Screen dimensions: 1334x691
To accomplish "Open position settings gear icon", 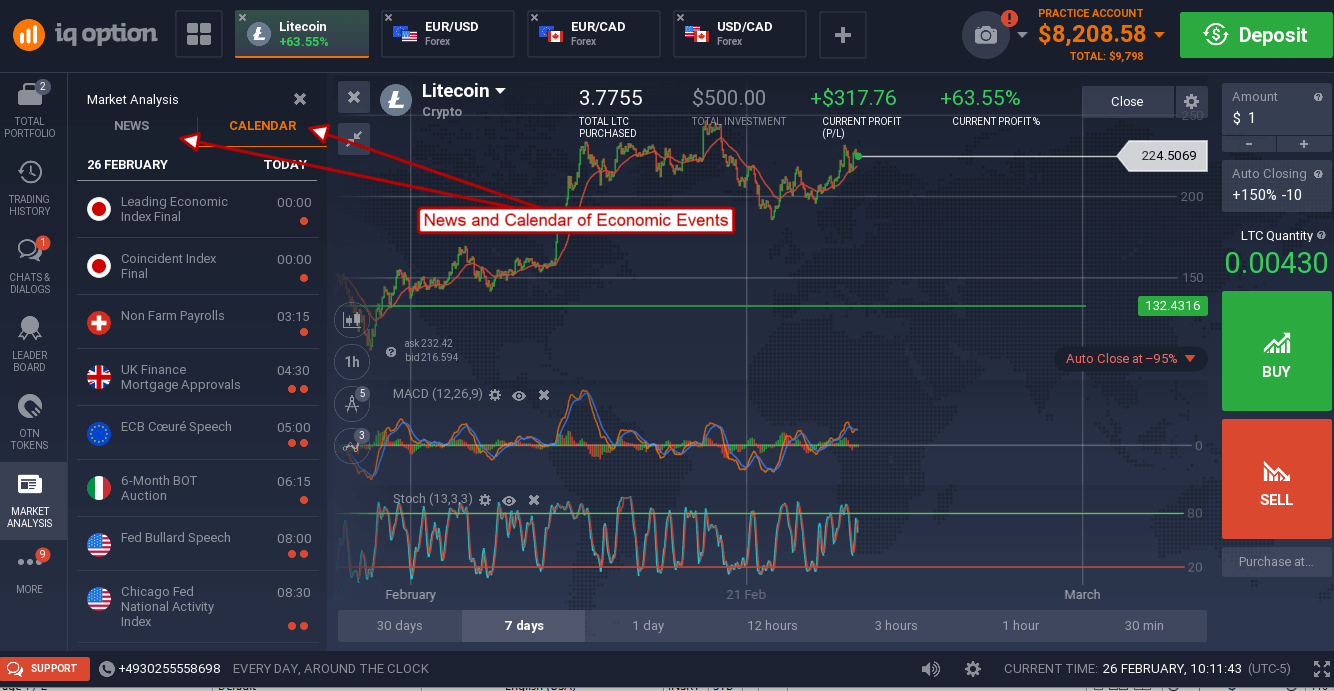I will pos(1191,101).
